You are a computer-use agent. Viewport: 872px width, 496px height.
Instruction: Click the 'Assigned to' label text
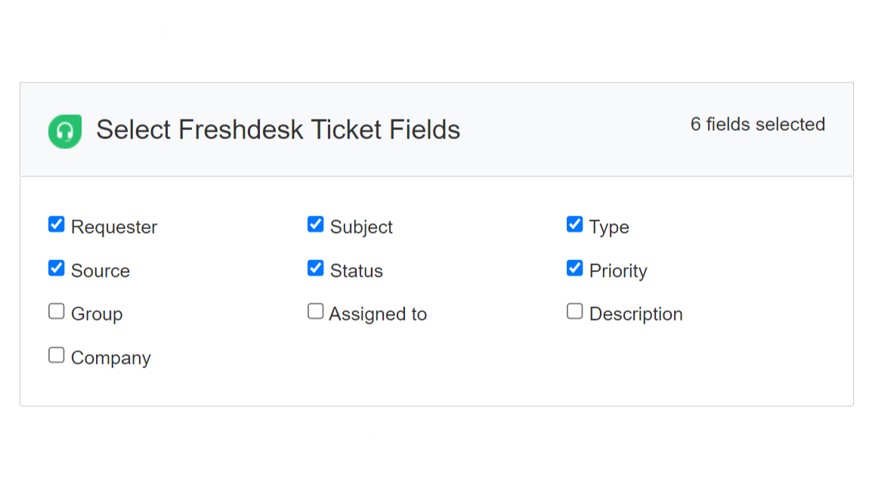[378, 314]
